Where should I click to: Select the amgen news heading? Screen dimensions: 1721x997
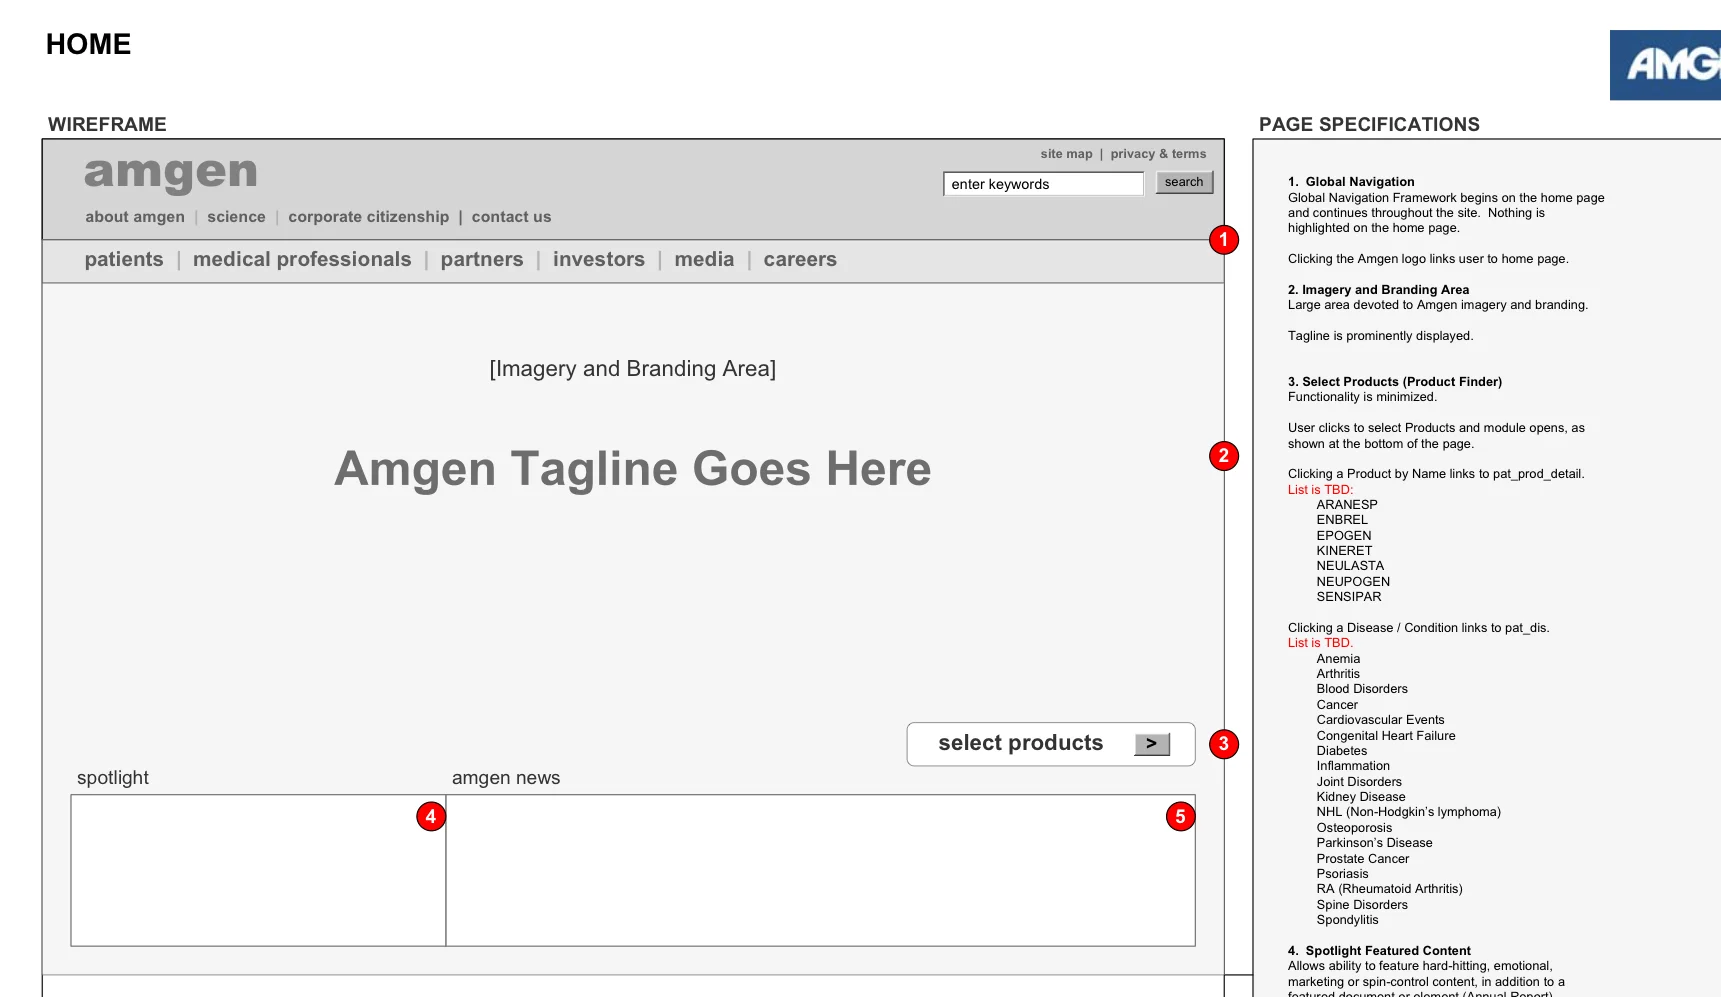506,778
